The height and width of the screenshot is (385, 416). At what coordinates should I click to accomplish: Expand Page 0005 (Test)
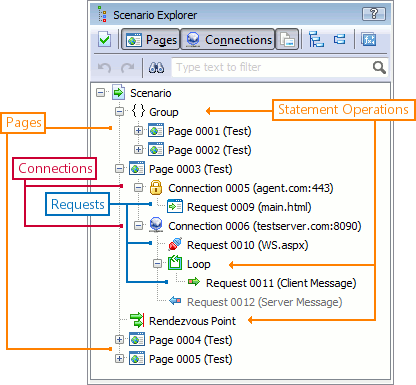(119, 358)
